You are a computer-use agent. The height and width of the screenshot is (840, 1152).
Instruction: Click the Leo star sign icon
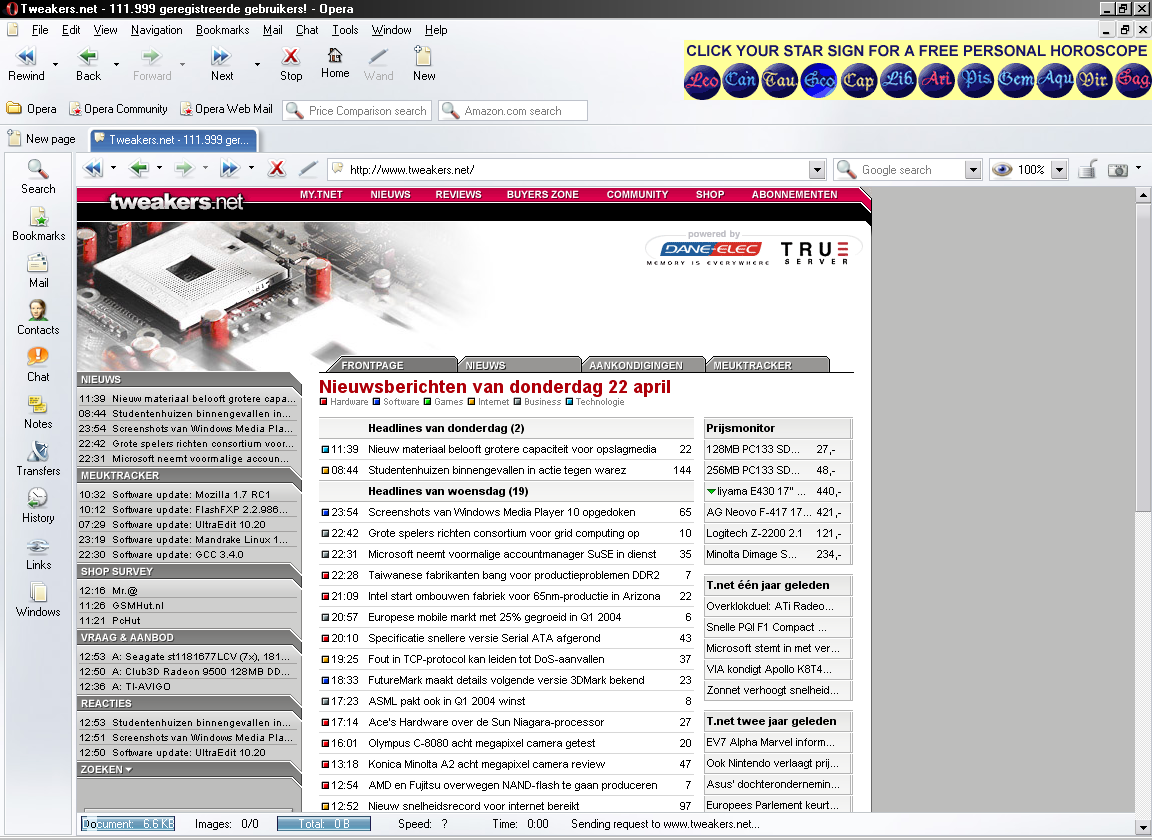(x=702, y=80)
